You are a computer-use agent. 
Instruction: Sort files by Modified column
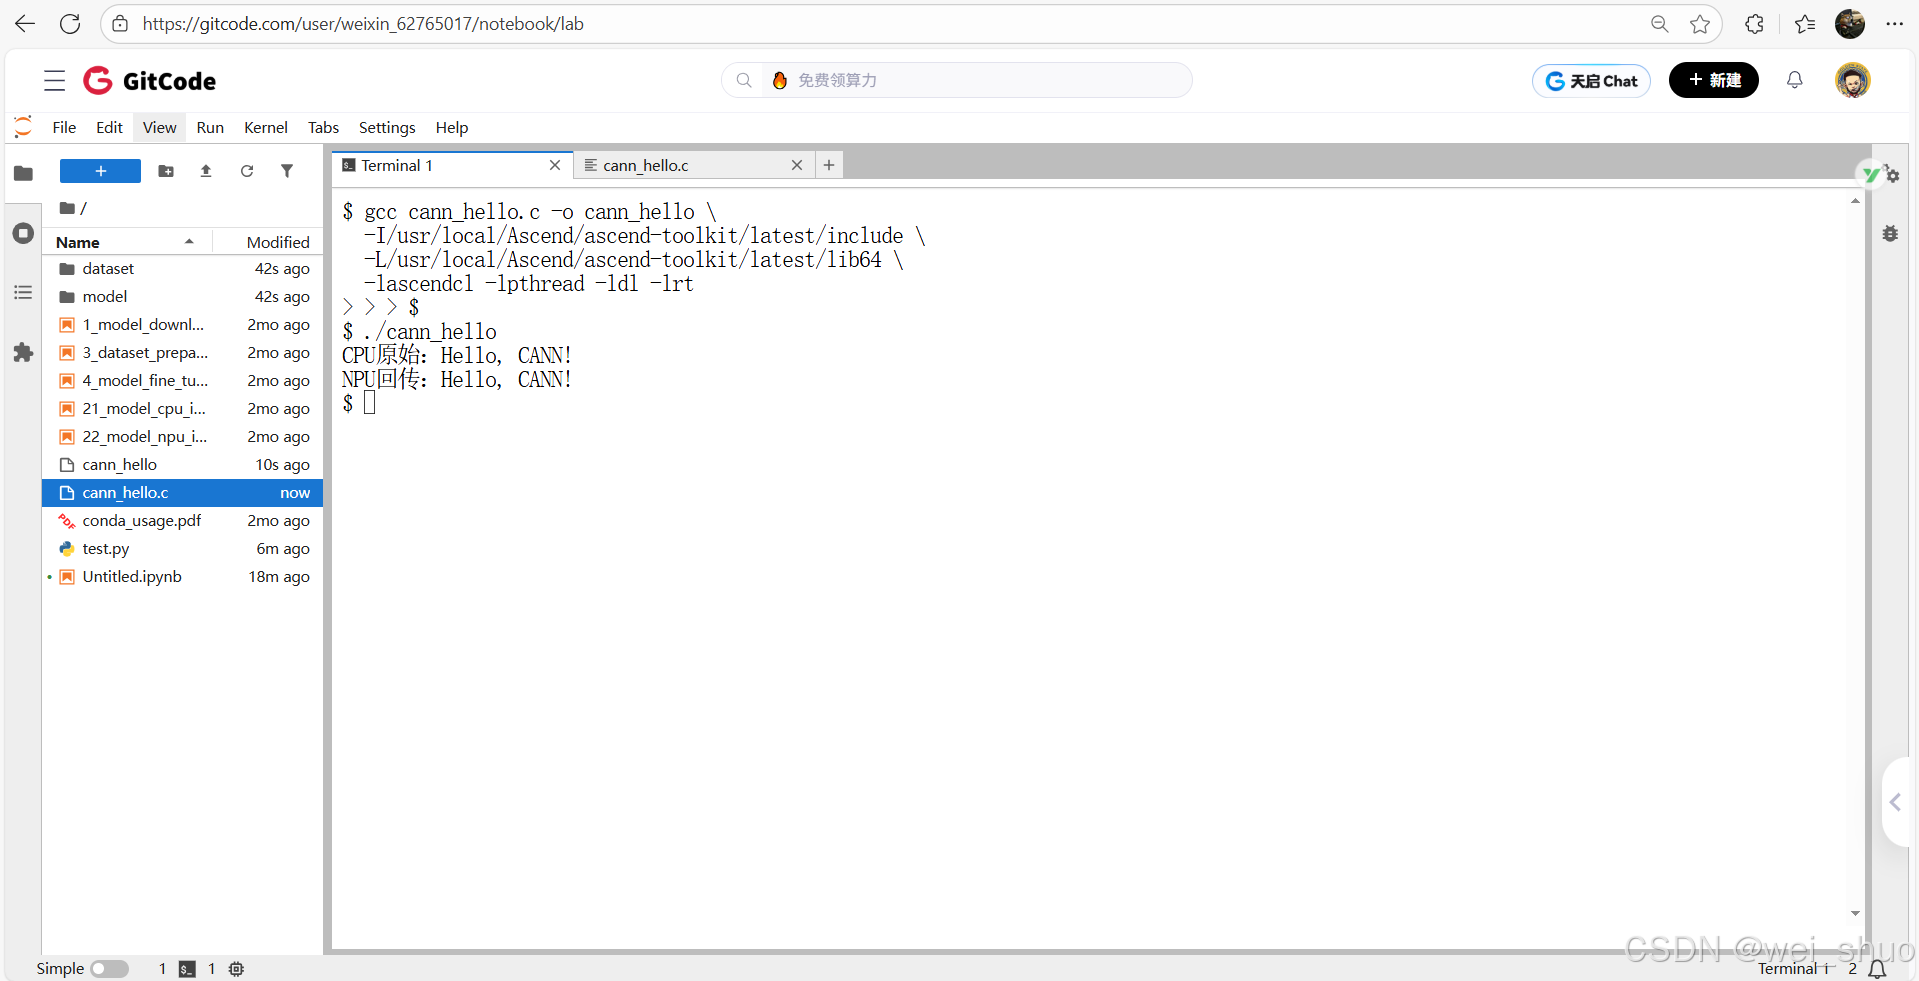pos(268,242)
